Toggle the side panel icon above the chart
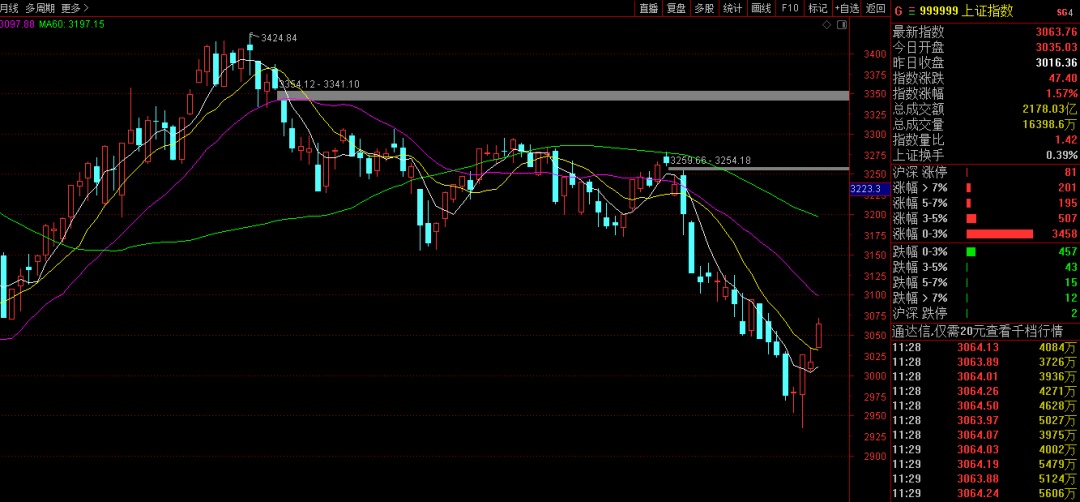This screenshot has width=1080, height=502. [841, 25]
